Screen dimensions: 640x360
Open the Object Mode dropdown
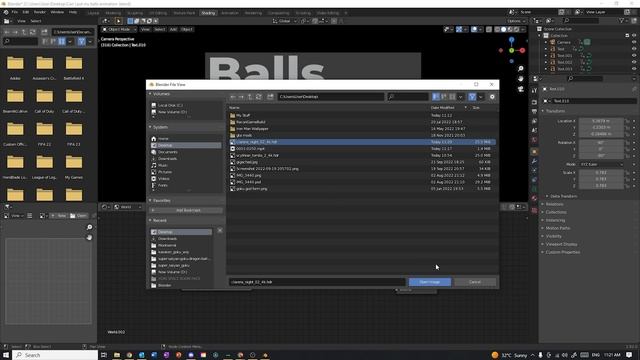click(x=119, y=29)
